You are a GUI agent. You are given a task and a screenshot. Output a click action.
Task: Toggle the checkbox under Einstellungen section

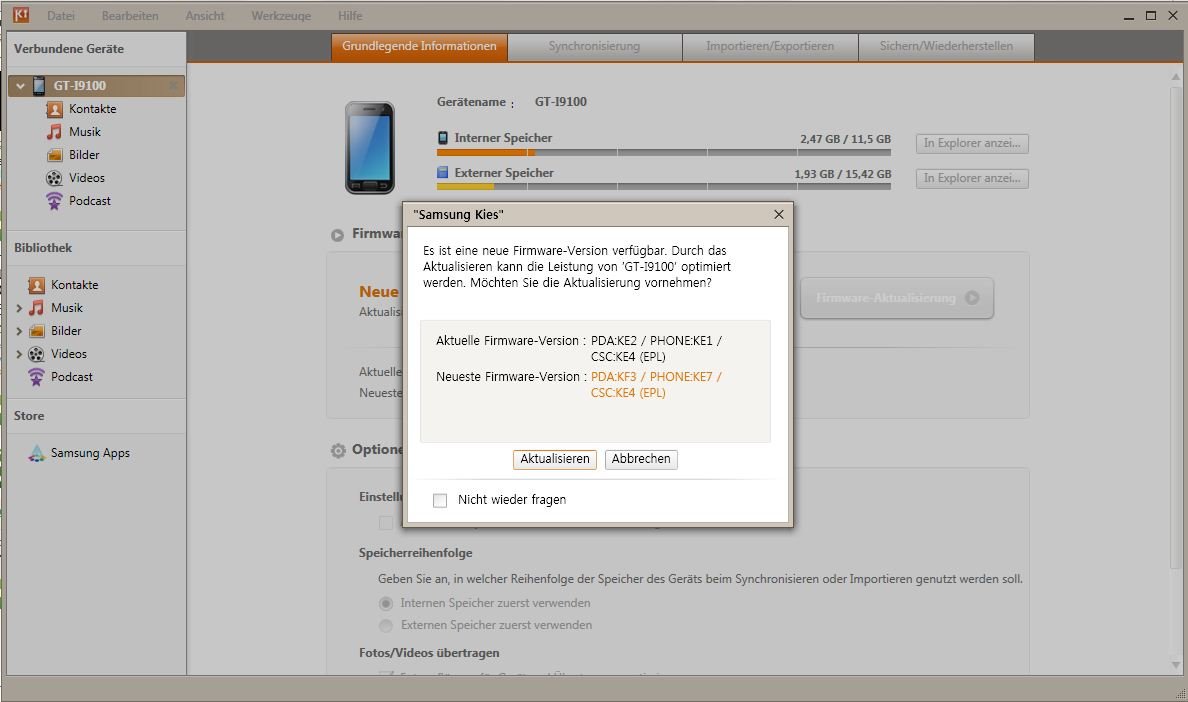[x=386, y=523]
